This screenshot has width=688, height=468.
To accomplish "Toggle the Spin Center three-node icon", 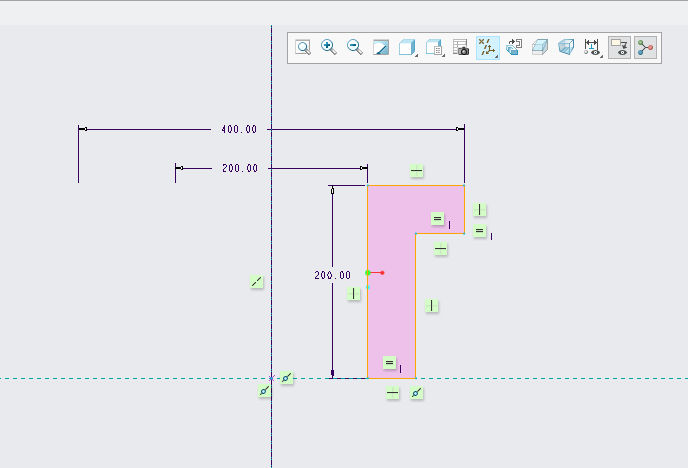I will click(x=645, y=48).
